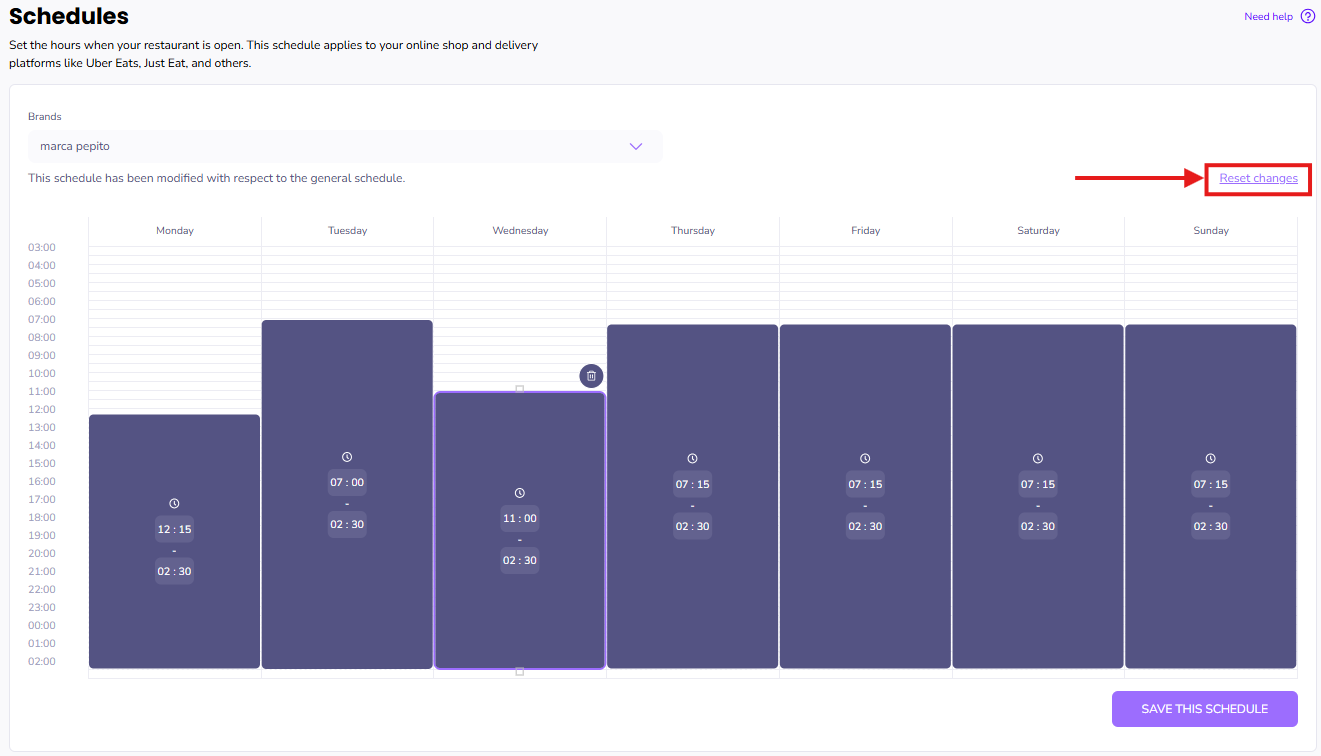Viewport: 1321px width, 756px height.
Task: Click the clock icon in Wednesday block
Action: tap(519, 493)
